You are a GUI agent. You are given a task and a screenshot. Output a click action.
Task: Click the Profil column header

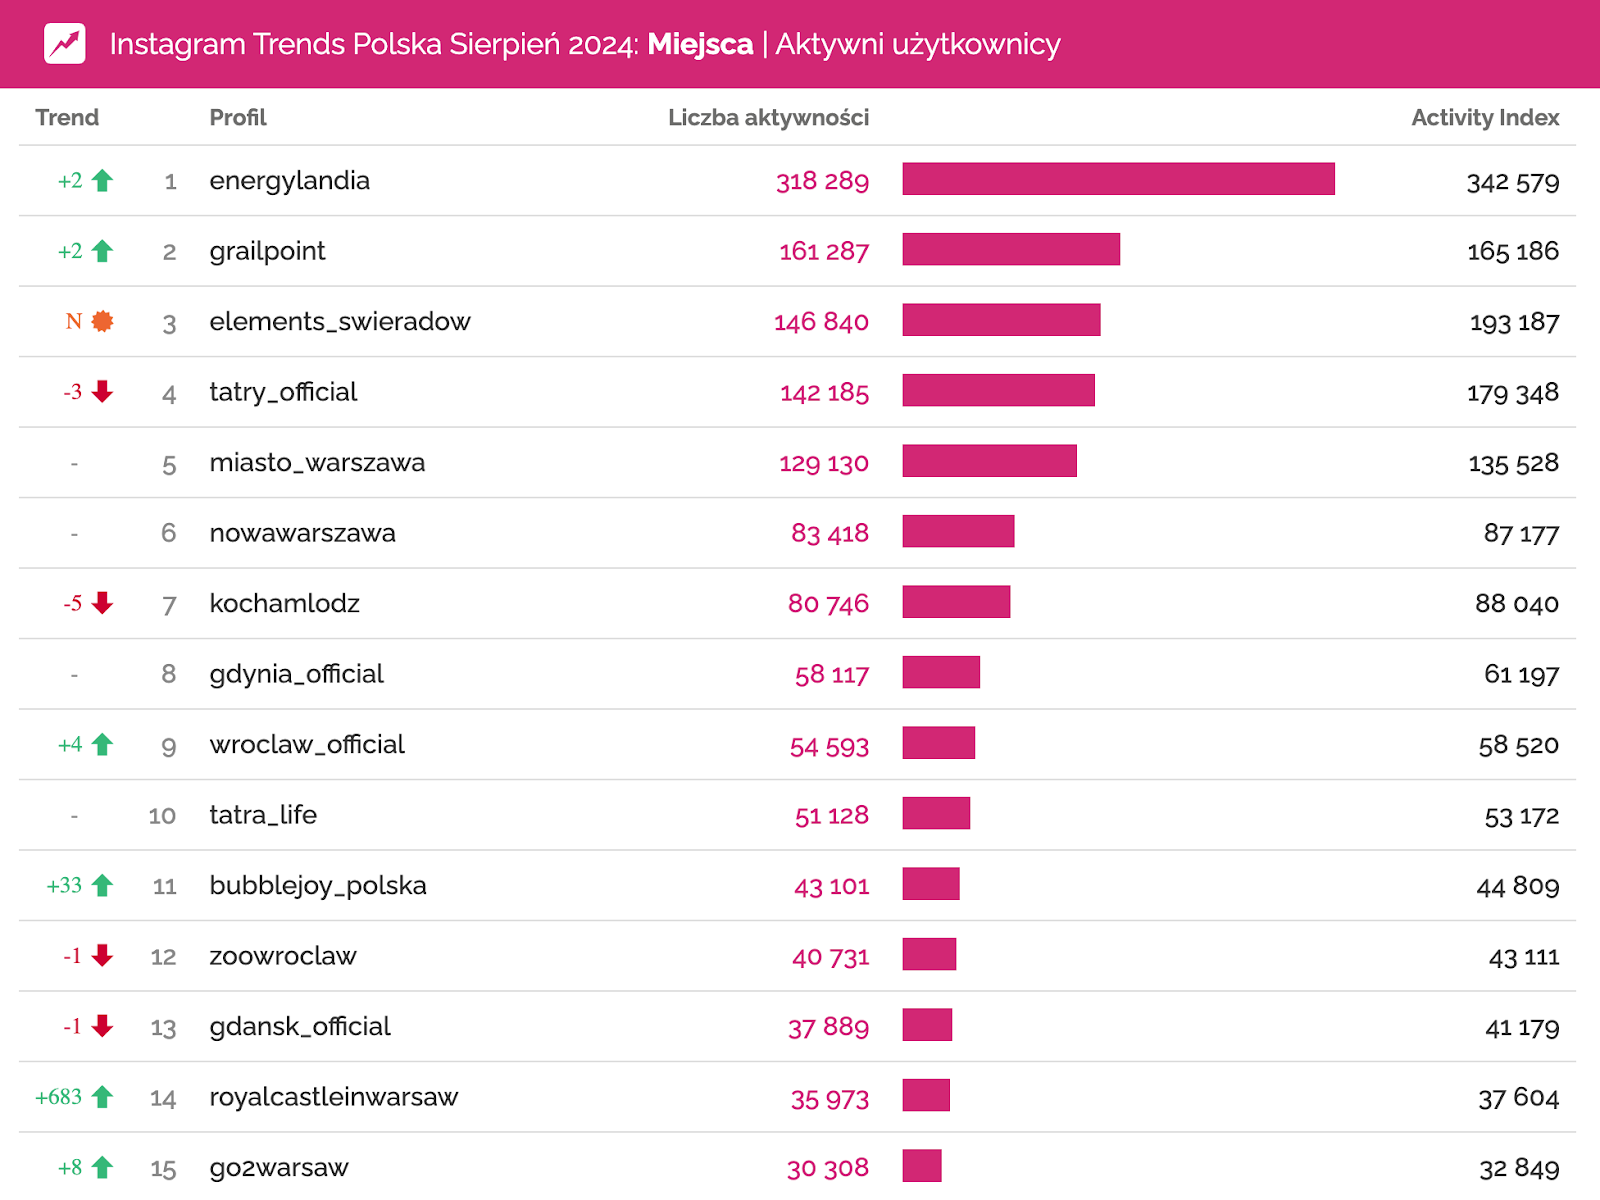pos(238,118)
